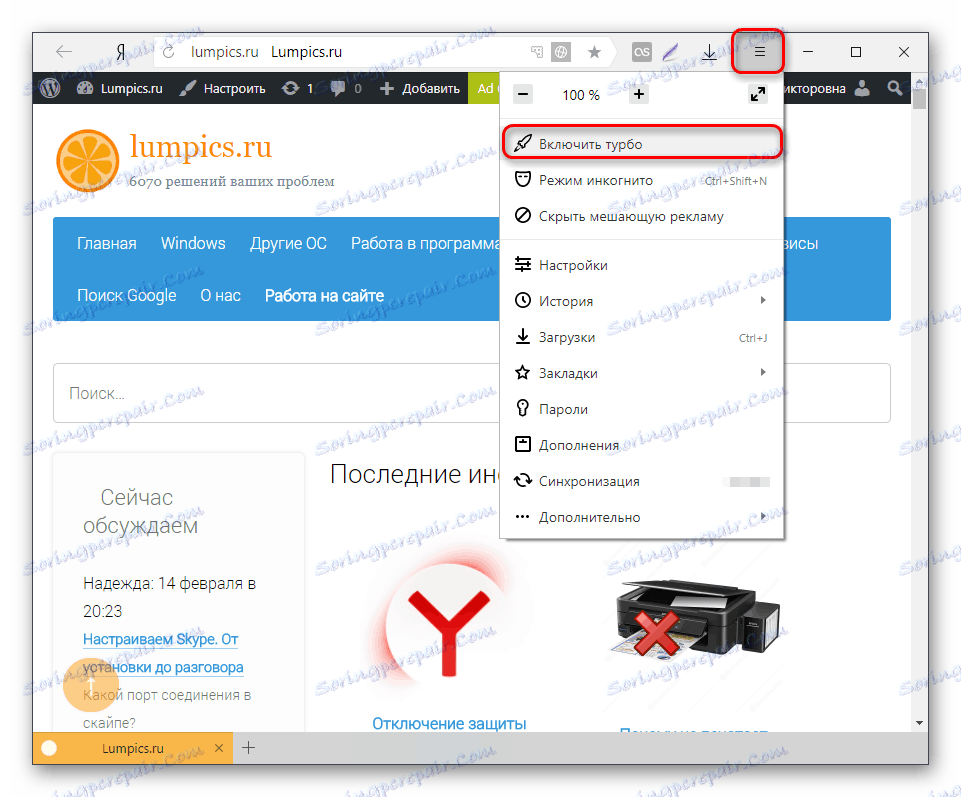Open "Пароли" menu entry
The width and height of the screenshot is (961, 797).
(642, 409)
